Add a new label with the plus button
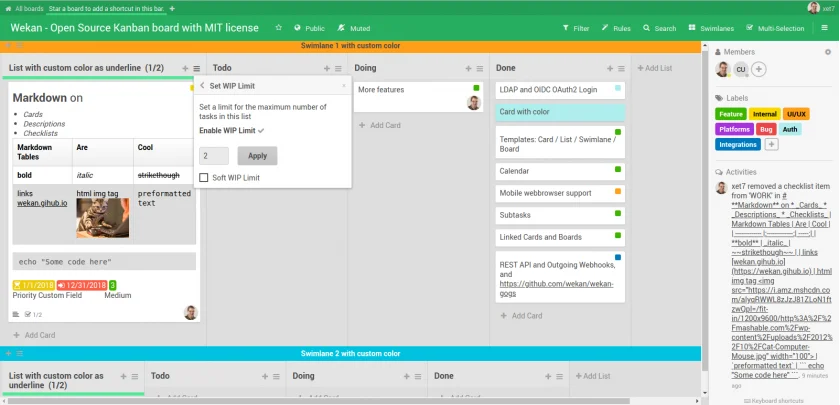840x405 pixels. [x=771, y=145]
